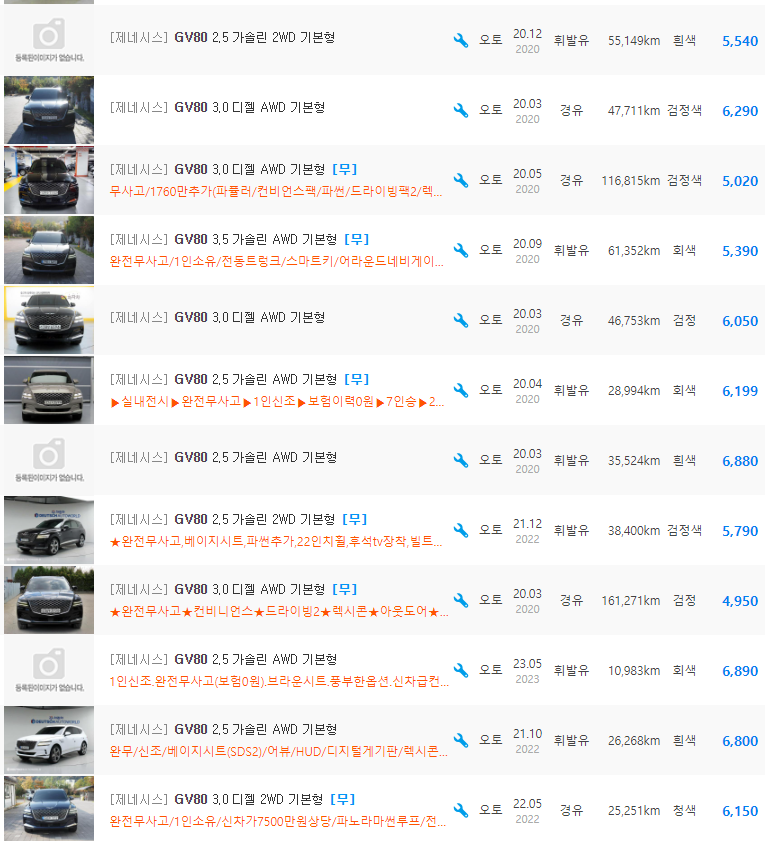The width and height of the screenshot is (765, 841).
Task: Click color label 청색
Action: [684, 810]
